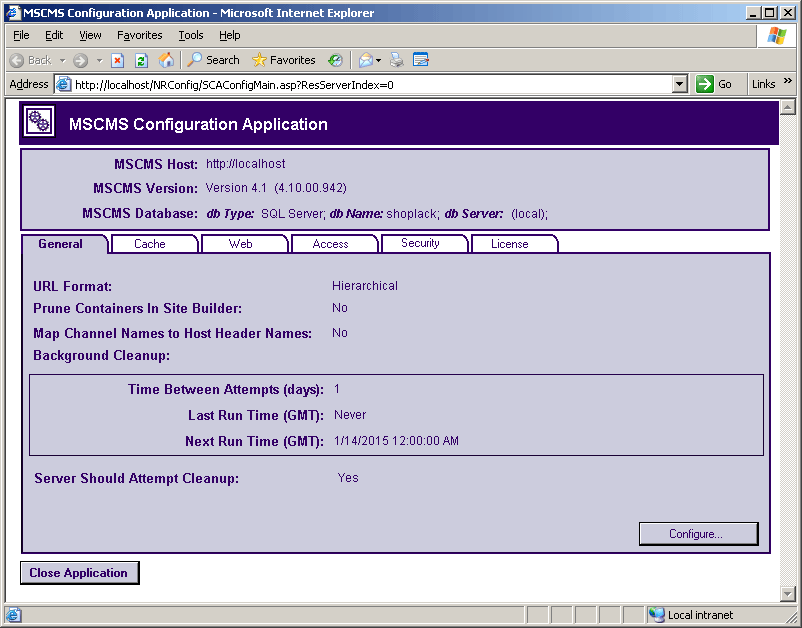Click the Go button
Viewport: 802px width, 628px height.
714,84
